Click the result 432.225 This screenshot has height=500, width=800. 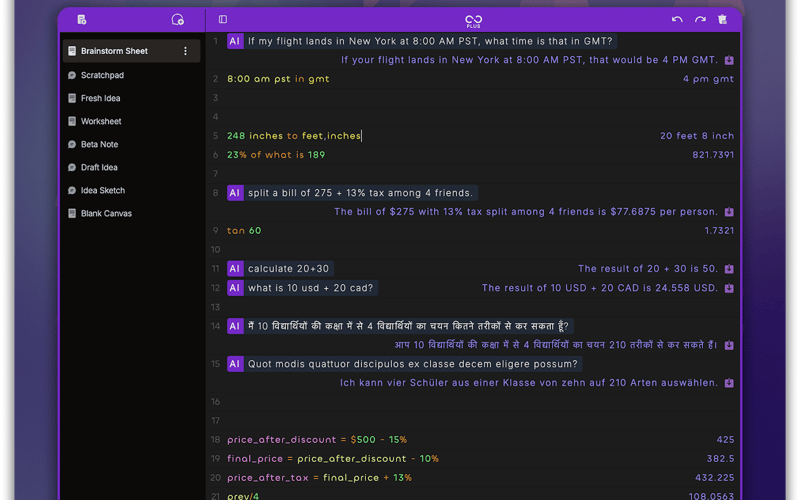click(x=714, y=478)
